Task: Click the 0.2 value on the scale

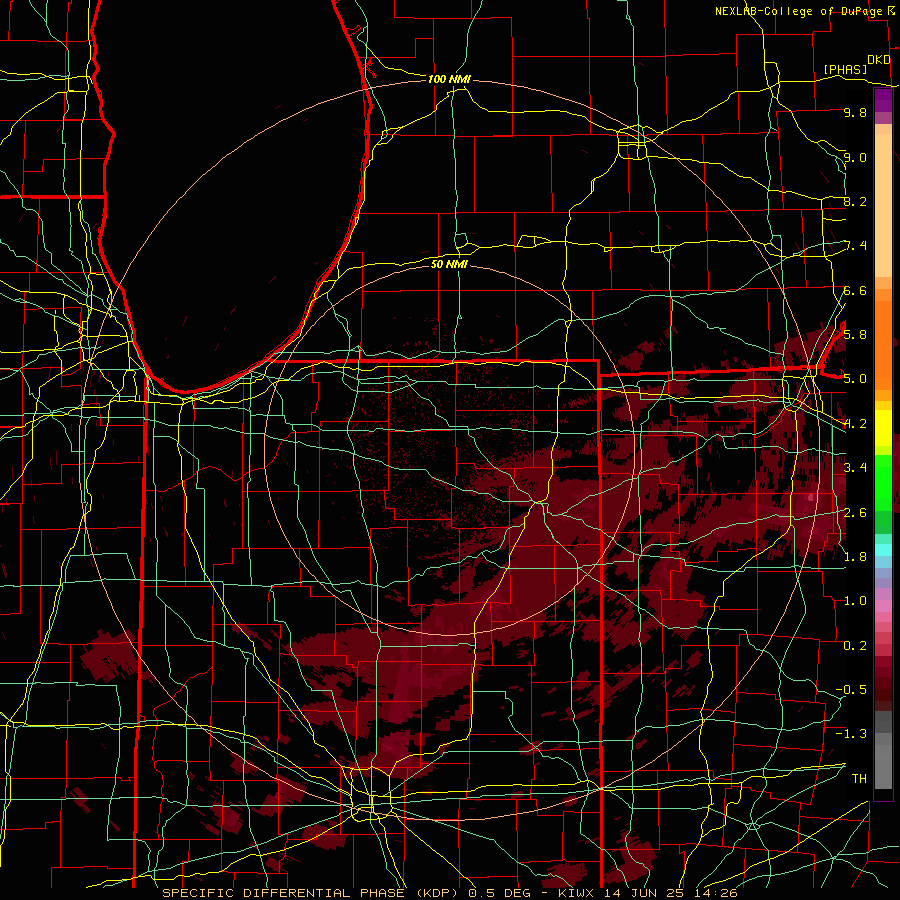Action: click(855, 645)
